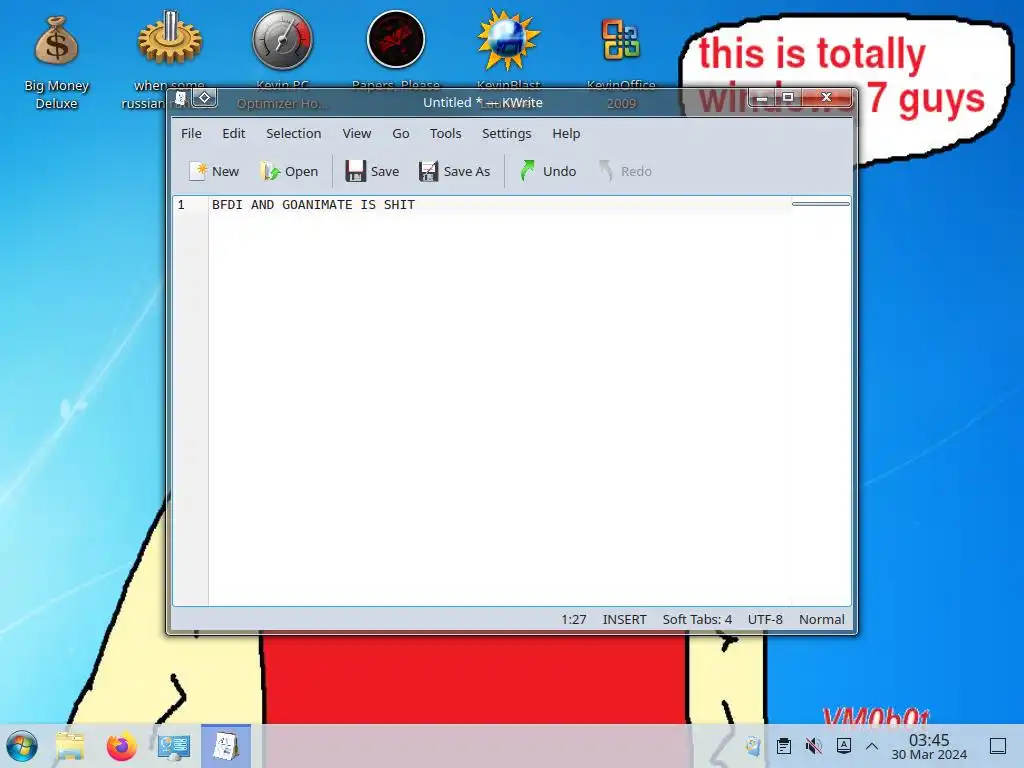
Task: Open the File menu
Action: point(191,133)
